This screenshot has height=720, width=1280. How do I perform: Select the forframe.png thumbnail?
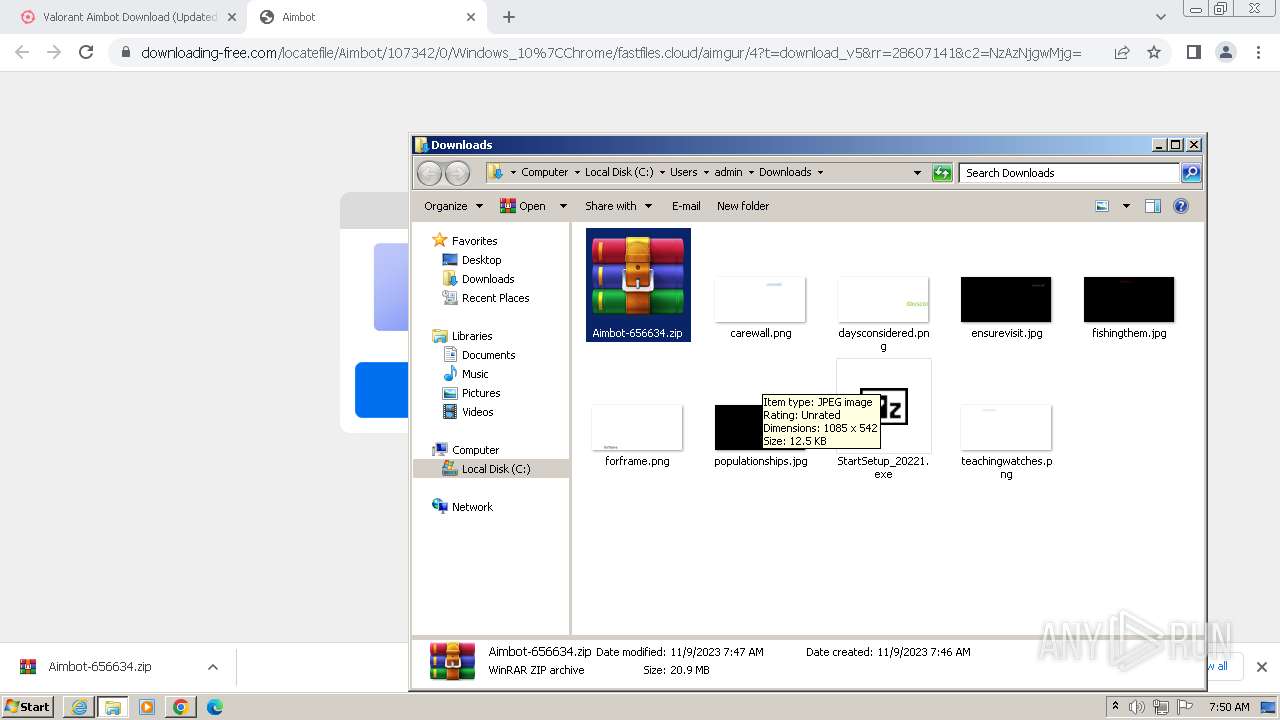637,427
